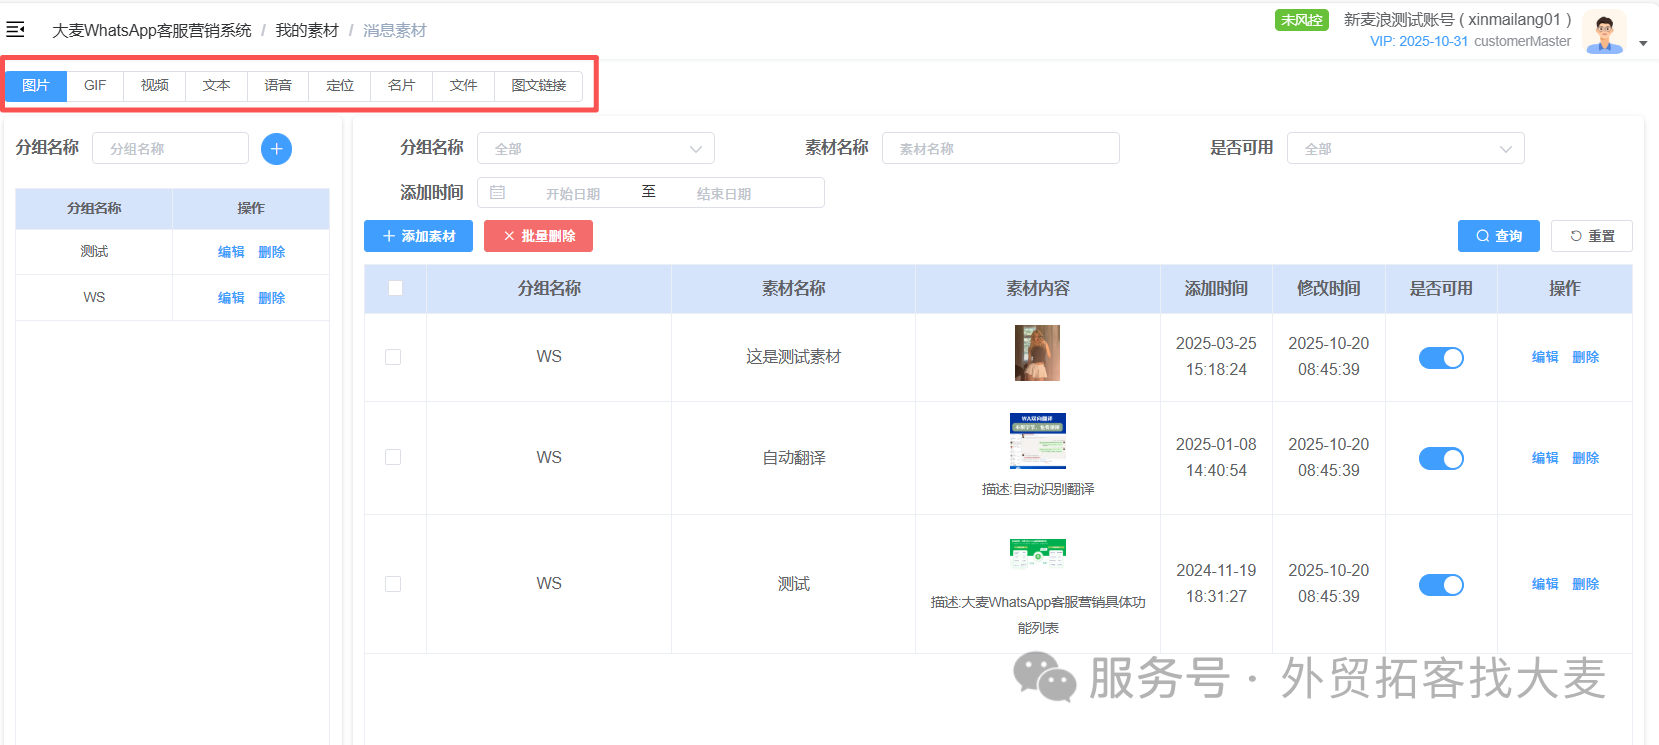Click the 2025-03-25 15:18:24 added-time cell
The width and height of the screenshot is (1659, 745).
(1216, 356)
